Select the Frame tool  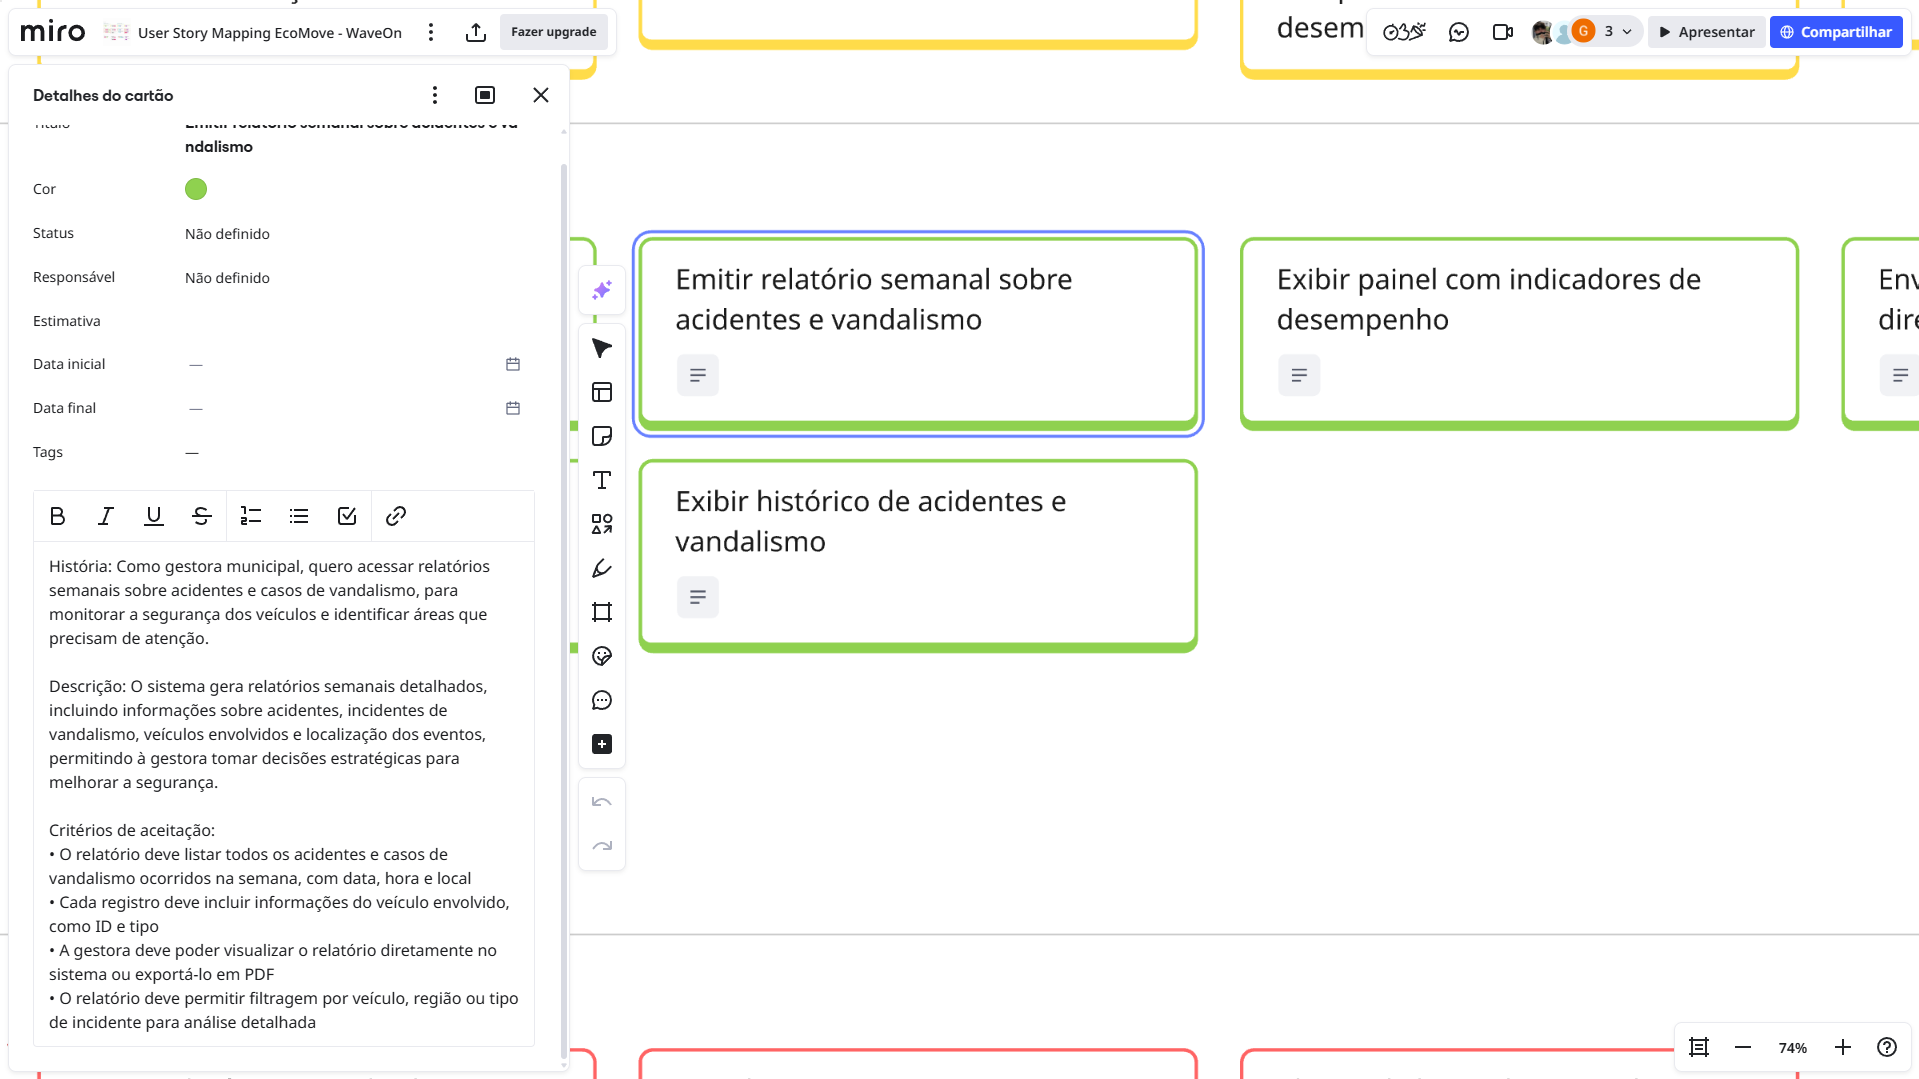[602, 612]
